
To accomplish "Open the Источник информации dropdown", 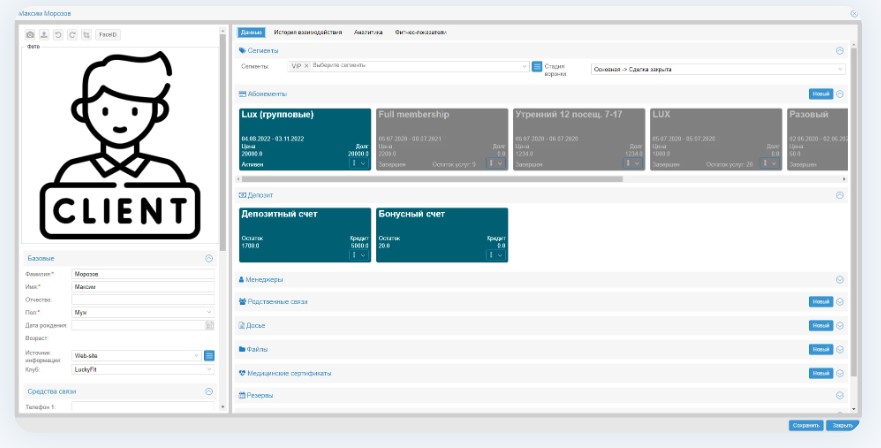I will coord(137,355).
